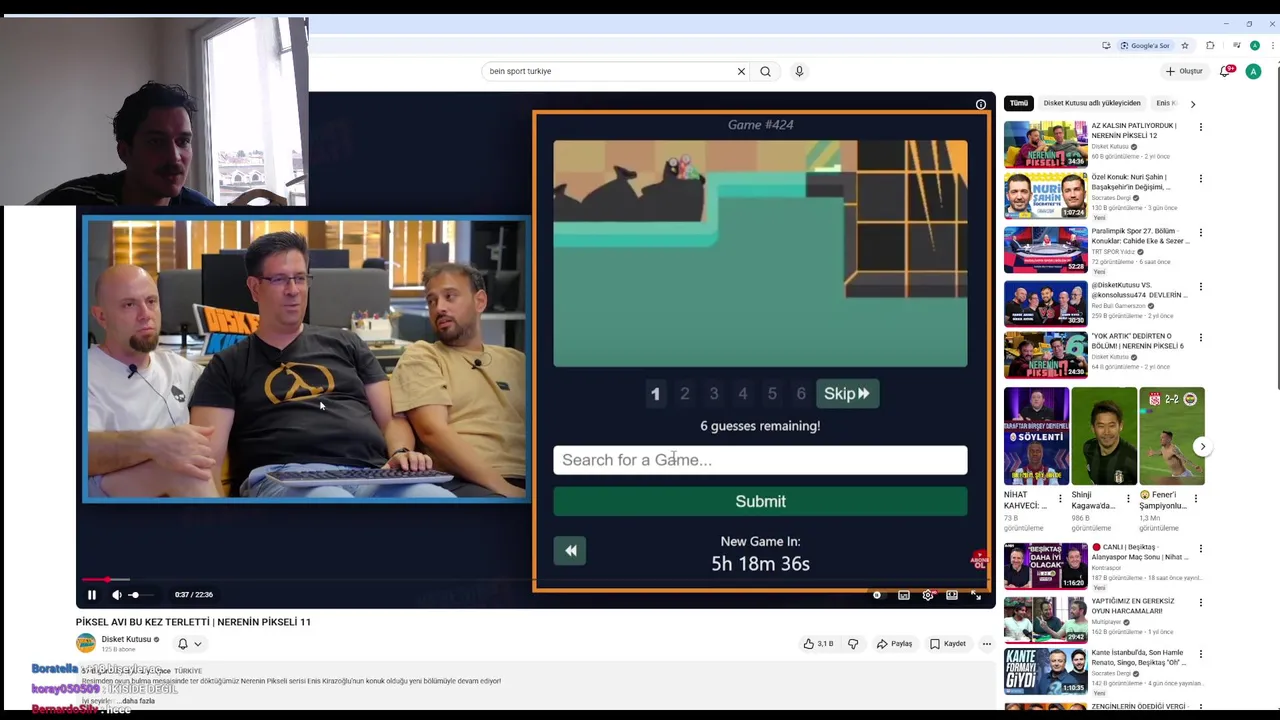Mute video with the speaker icon
The height and width of the screenshot is (720, 1280).
(x=116, y=595)
